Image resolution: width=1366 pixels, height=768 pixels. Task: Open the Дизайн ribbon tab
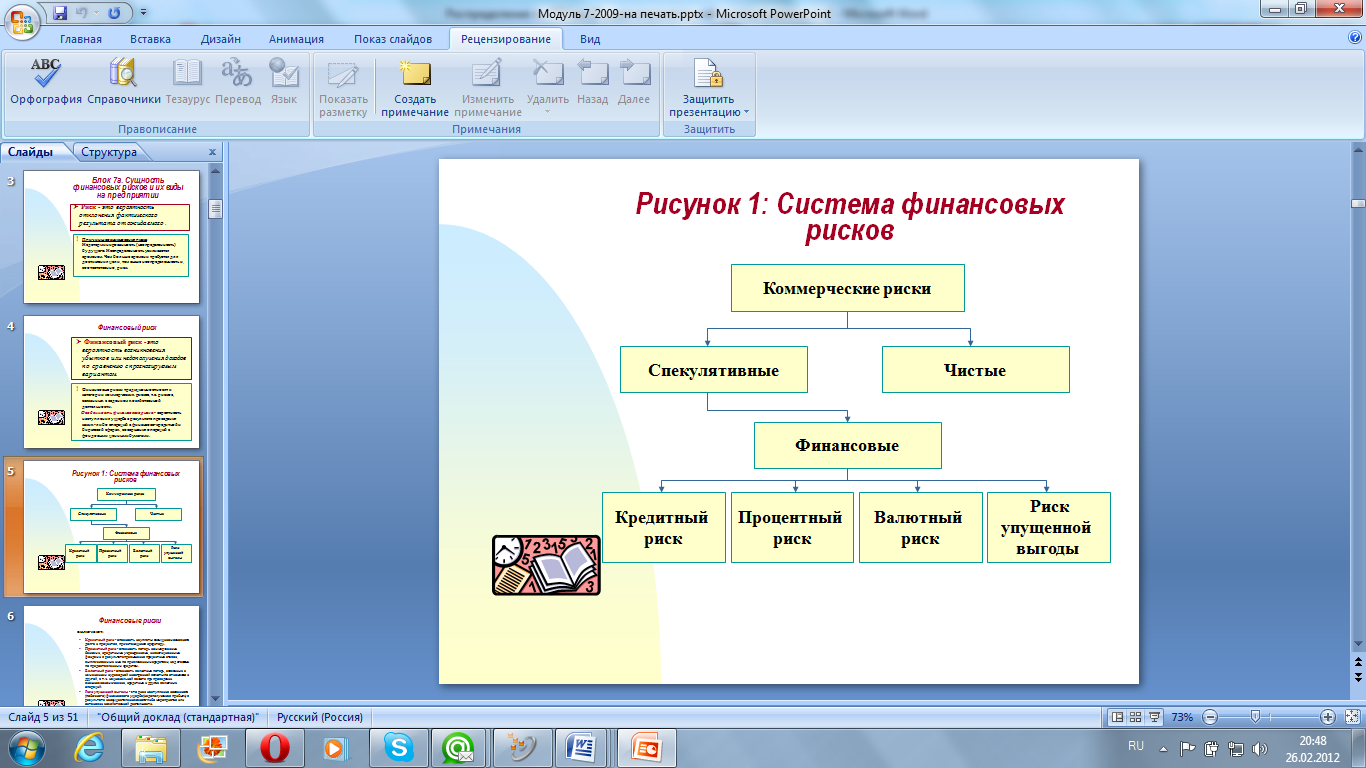click(x=220, y=39)
